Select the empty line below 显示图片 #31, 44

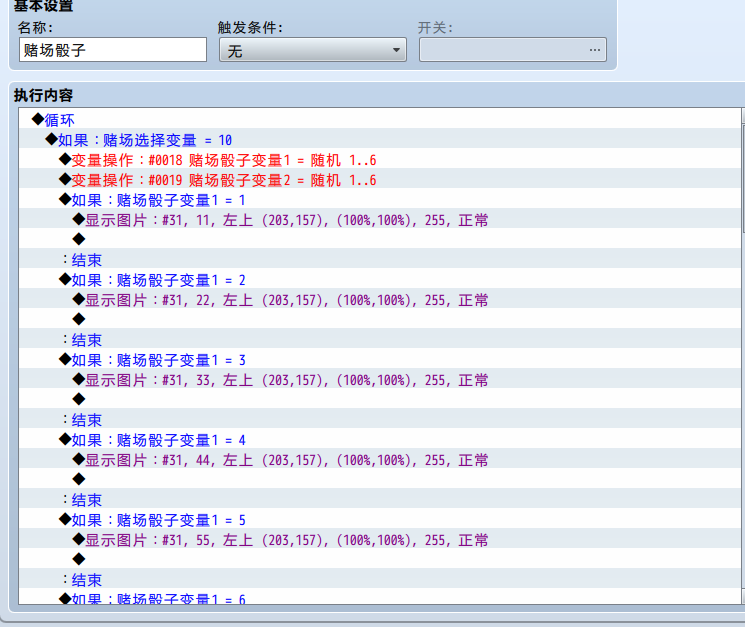click(x=380, y=479)
